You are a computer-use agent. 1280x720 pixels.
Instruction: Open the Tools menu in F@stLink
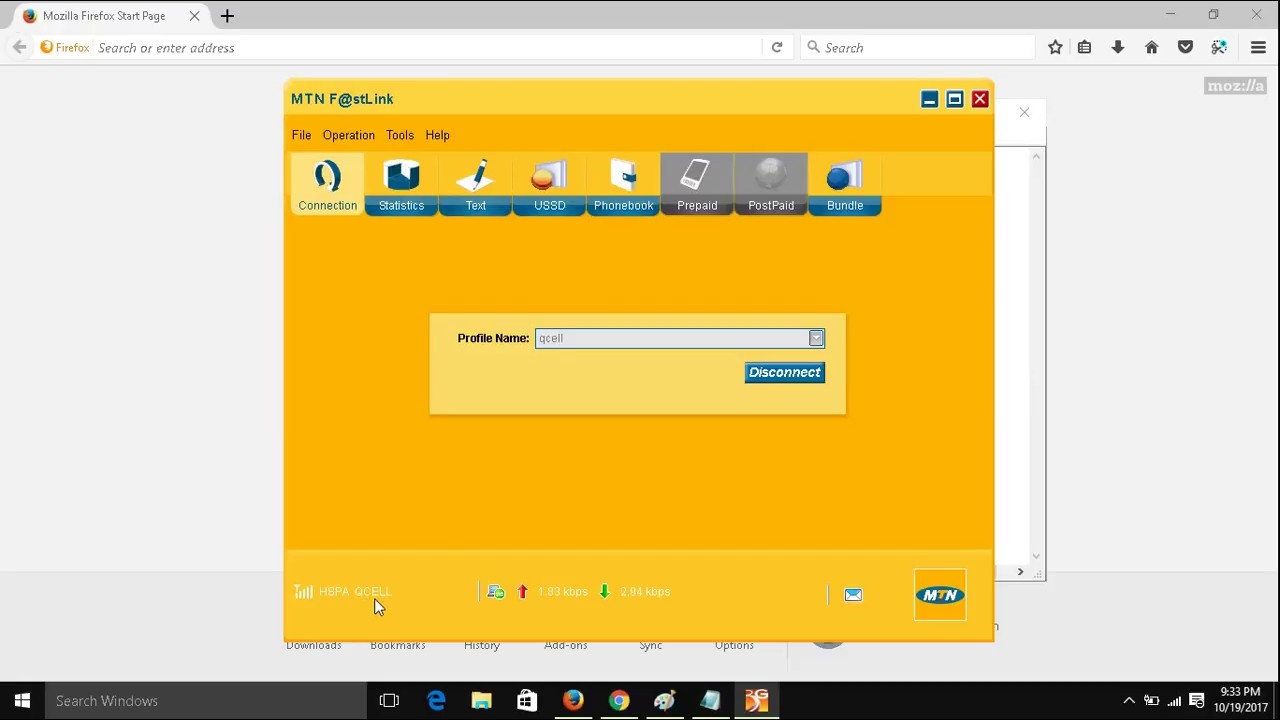pos(400,135)
